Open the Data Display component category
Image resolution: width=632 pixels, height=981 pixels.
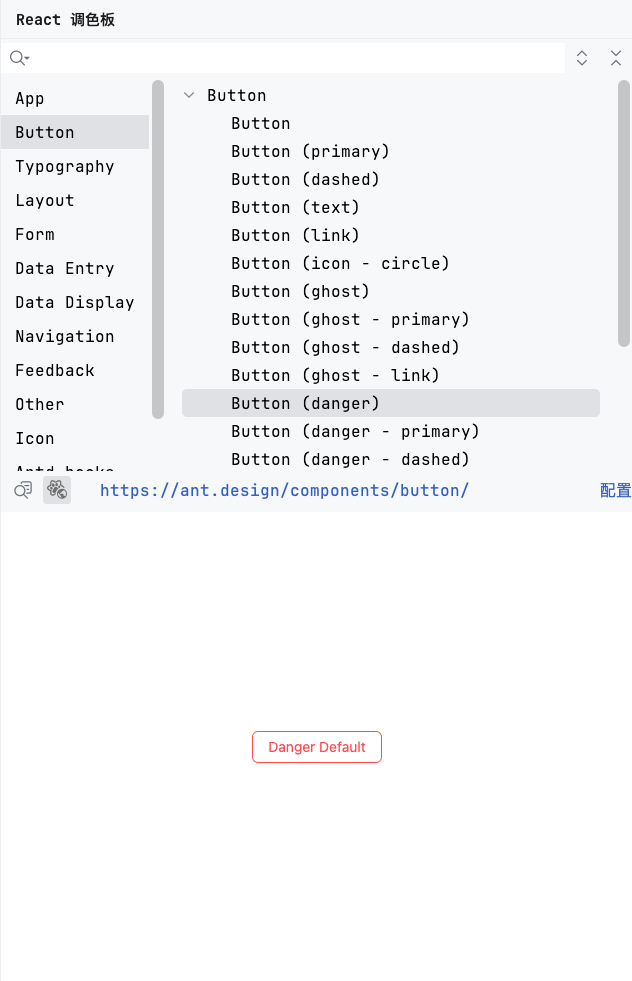point(74,302)
